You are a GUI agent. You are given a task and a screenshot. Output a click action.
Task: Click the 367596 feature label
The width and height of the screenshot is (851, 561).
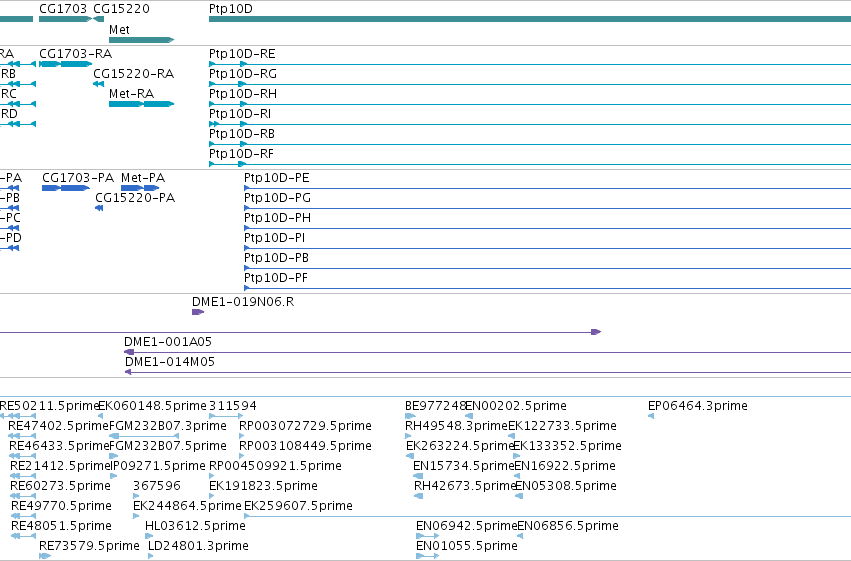coord(157,486)
